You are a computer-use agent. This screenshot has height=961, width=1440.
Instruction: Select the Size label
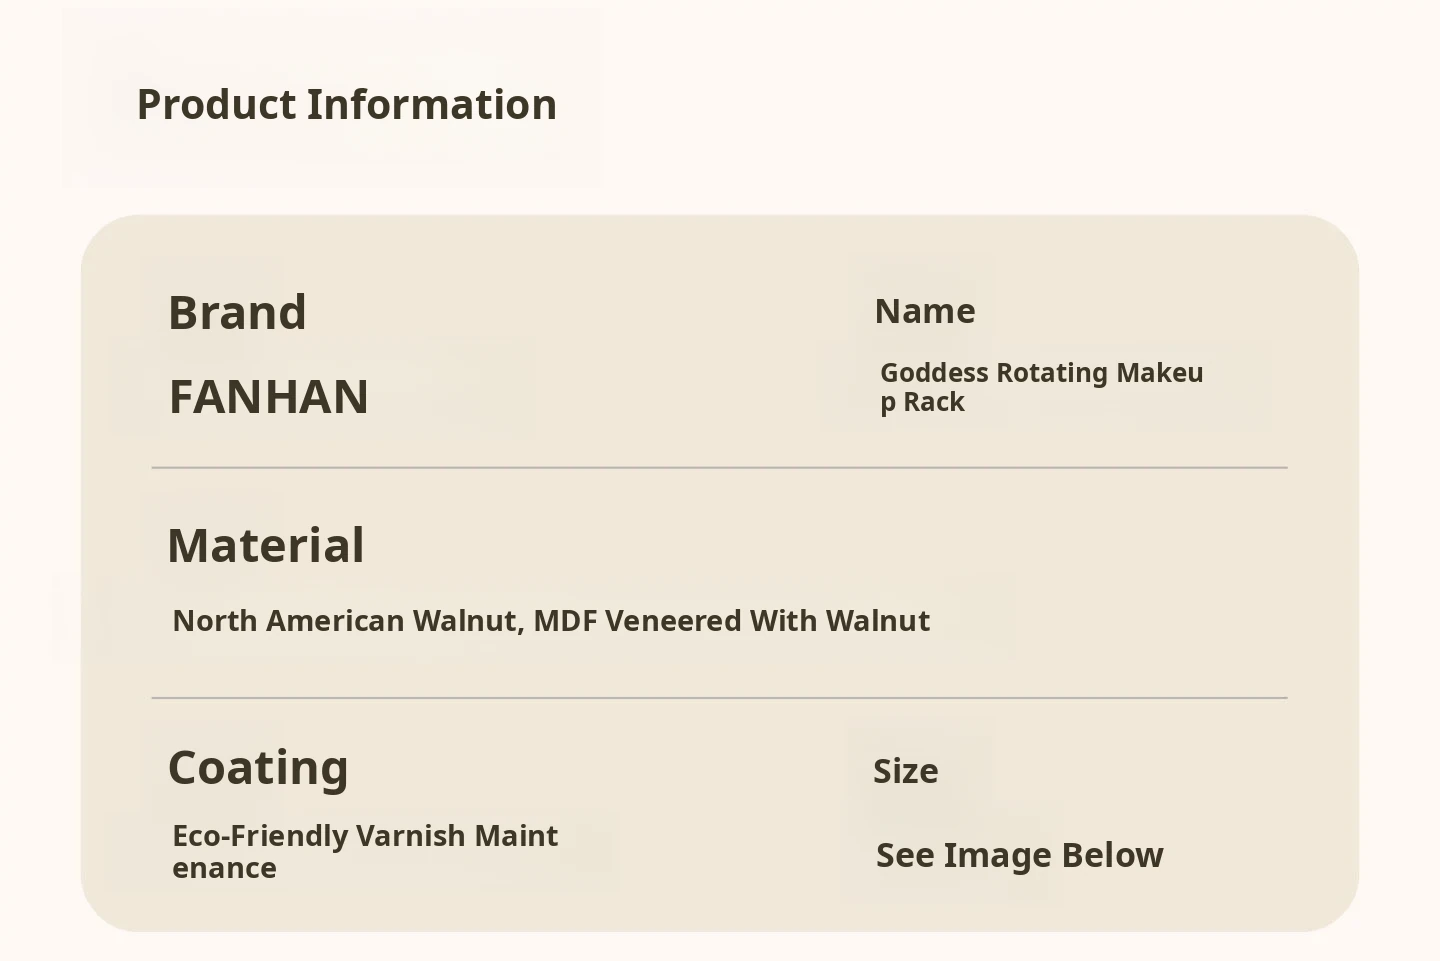click(x=906, y=771)
